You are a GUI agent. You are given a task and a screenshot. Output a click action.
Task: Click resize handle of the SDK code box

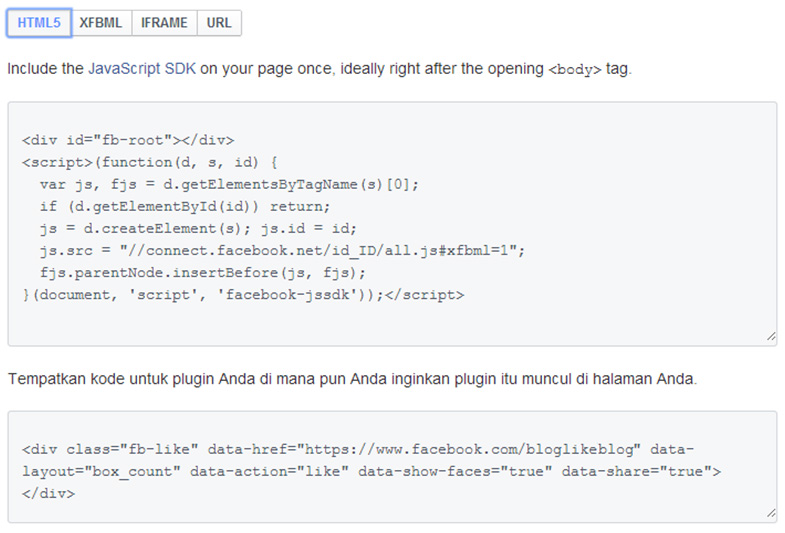pos(770,338)
